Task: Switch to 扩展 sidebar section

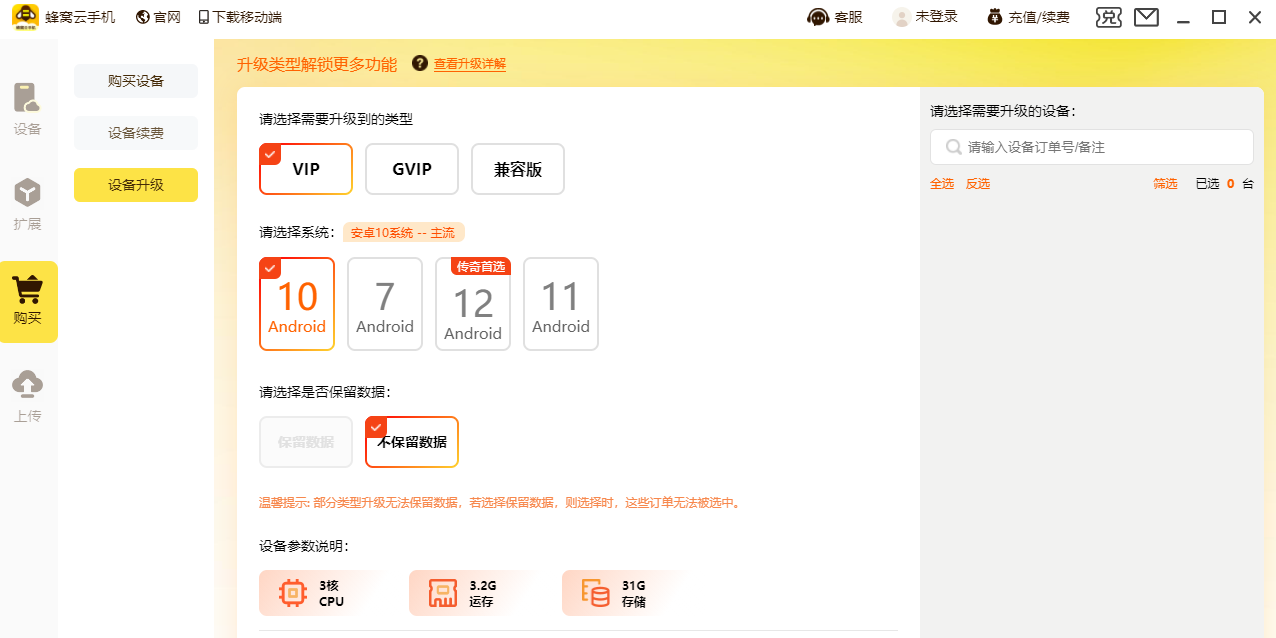Action: pos(28,204)
